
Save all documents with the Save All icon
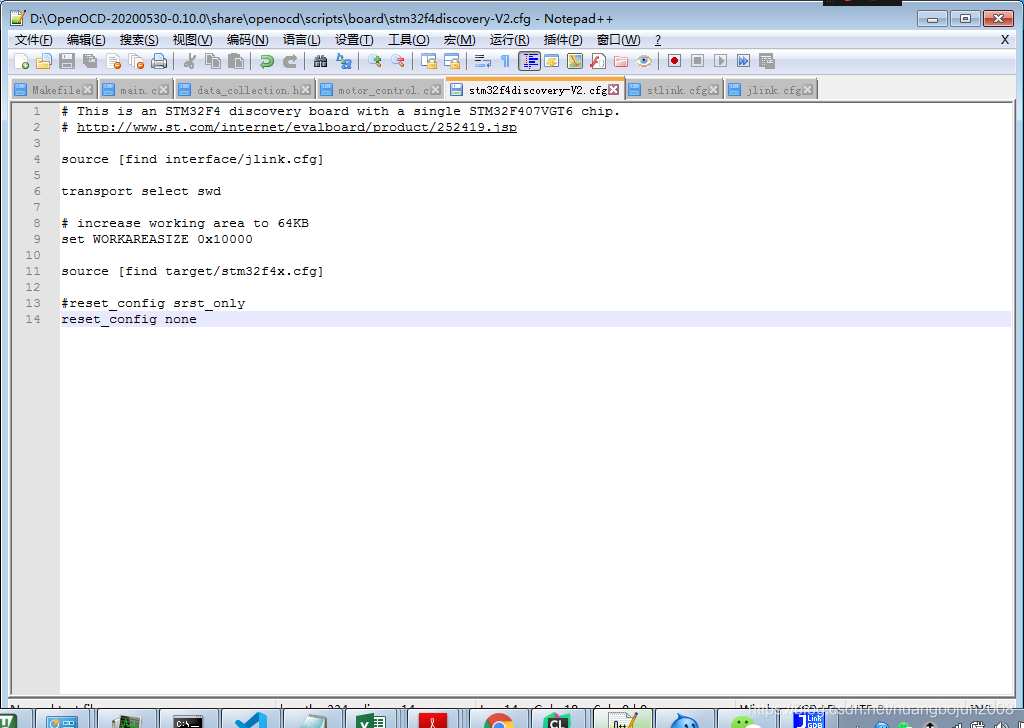click(x=90, y=61)
